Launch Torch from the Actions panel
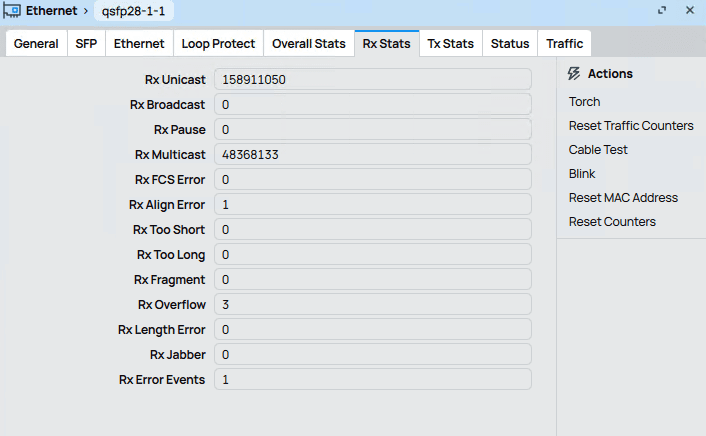 point(585,102)
